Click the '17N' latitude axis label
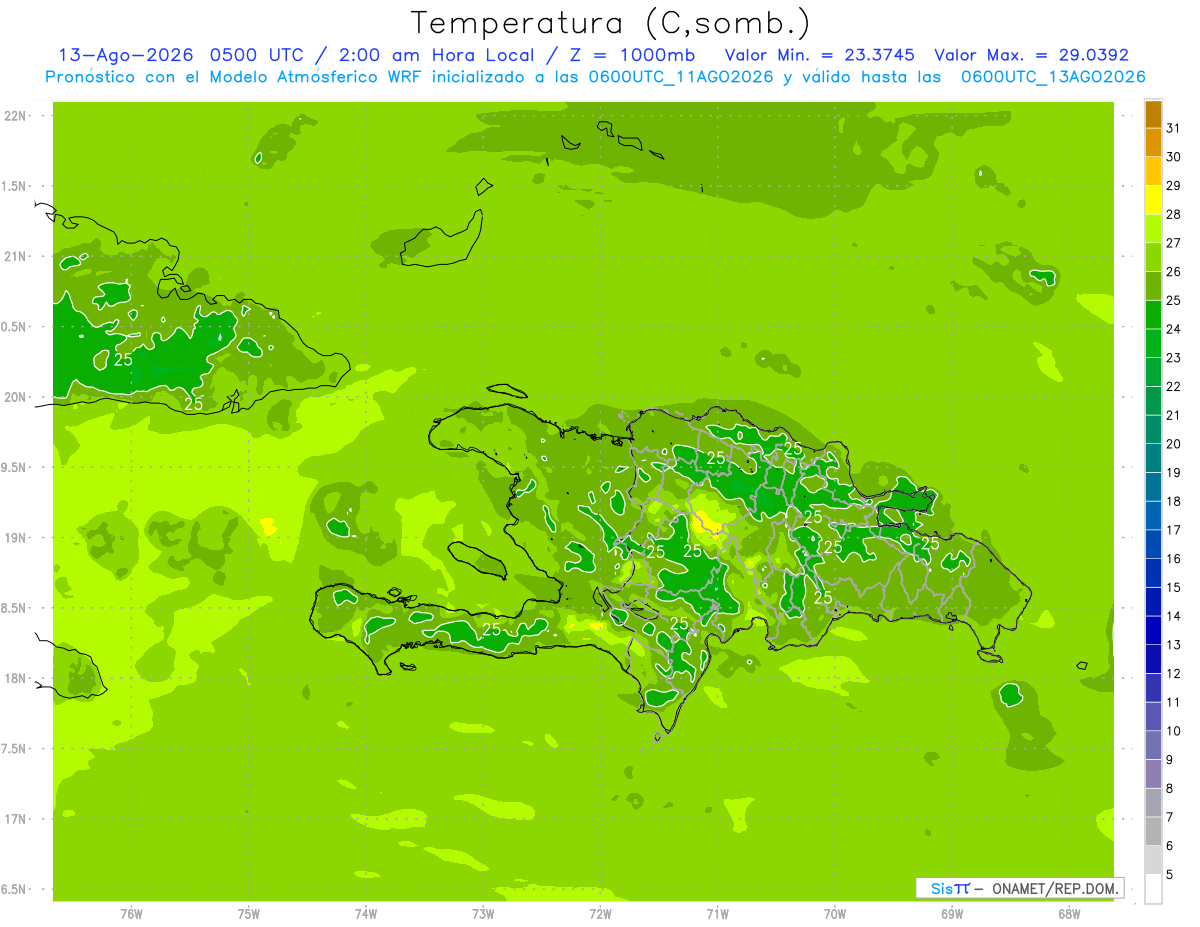 (x=15, y=819)
